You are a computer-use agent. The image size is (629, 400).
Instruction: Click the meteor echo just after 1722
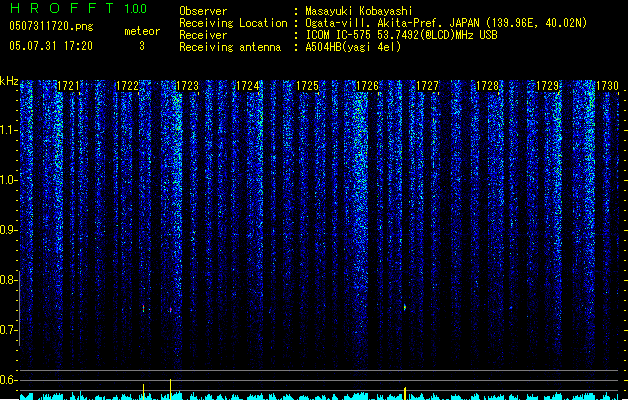pos(143,308)
